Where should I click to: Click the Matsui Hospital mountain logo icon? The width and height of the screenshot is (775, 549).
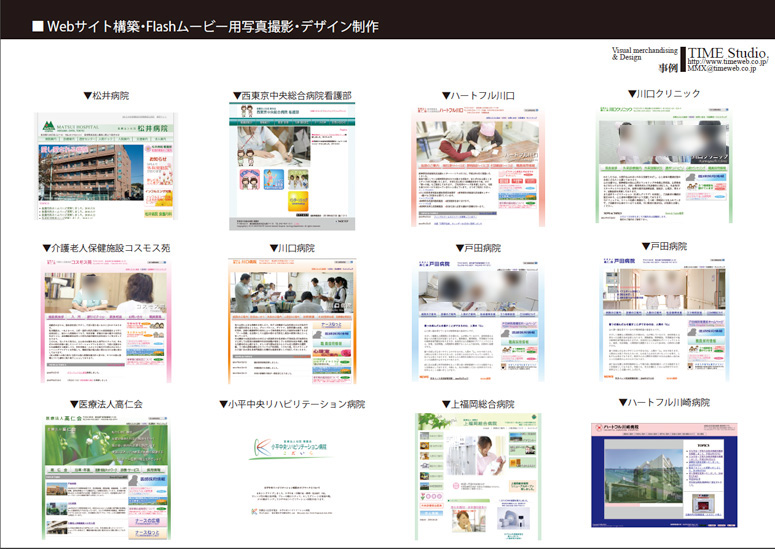click(48, 127)
